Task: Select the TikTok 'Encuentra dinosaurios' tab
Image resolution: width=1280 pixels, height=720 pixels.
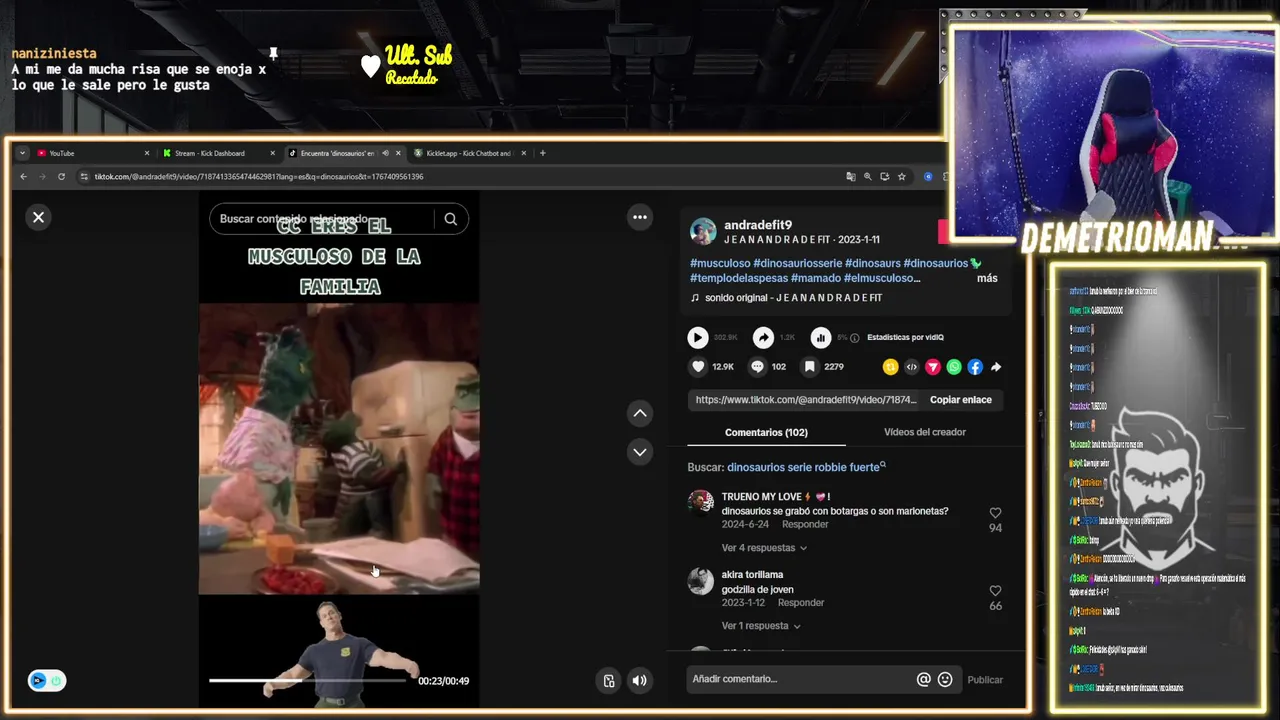Action: pyautogui.click(x=337, y=153)
